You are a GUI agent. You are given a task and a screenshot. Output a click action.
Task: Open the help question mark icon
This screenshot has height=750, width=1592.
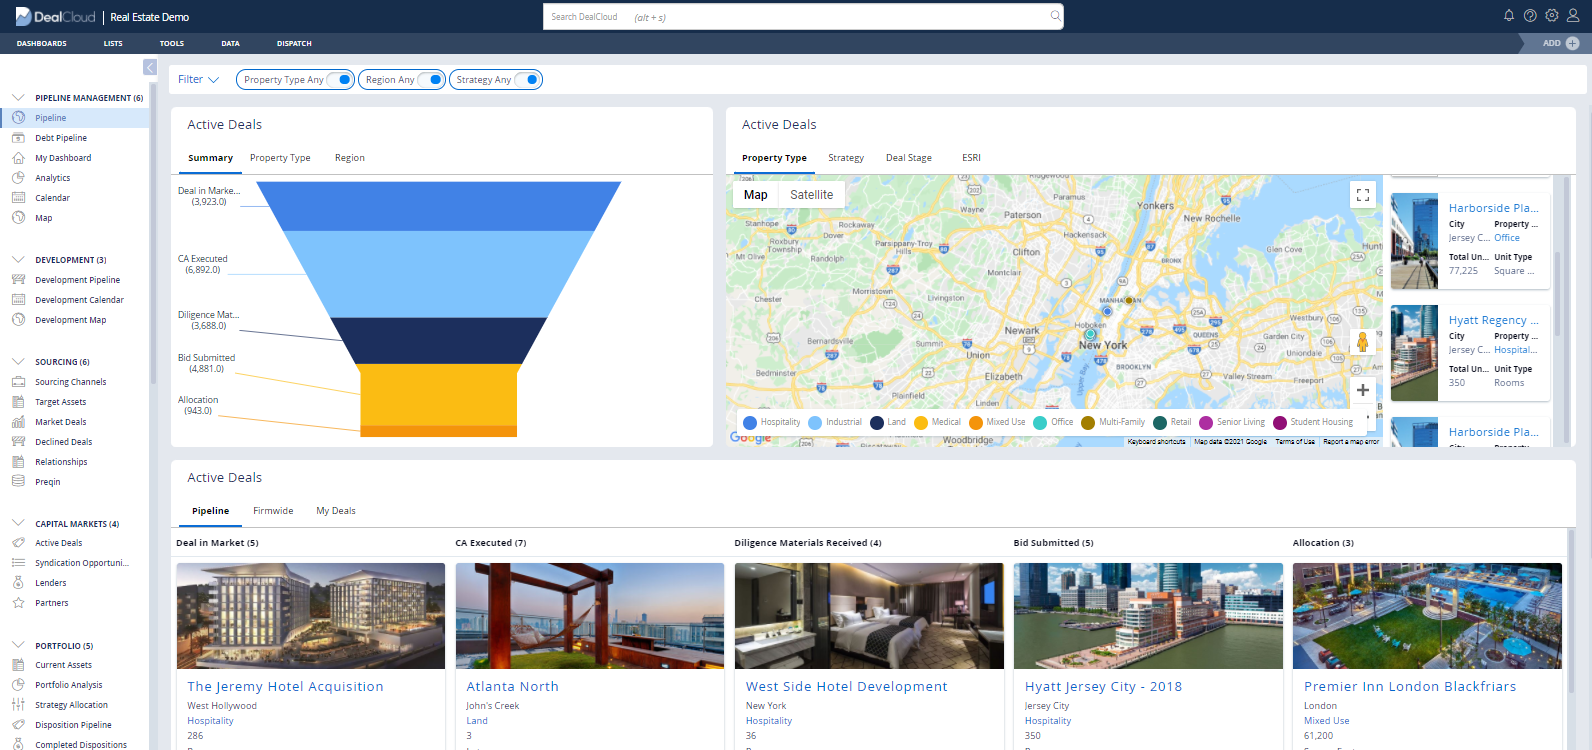coord(1530,16)
